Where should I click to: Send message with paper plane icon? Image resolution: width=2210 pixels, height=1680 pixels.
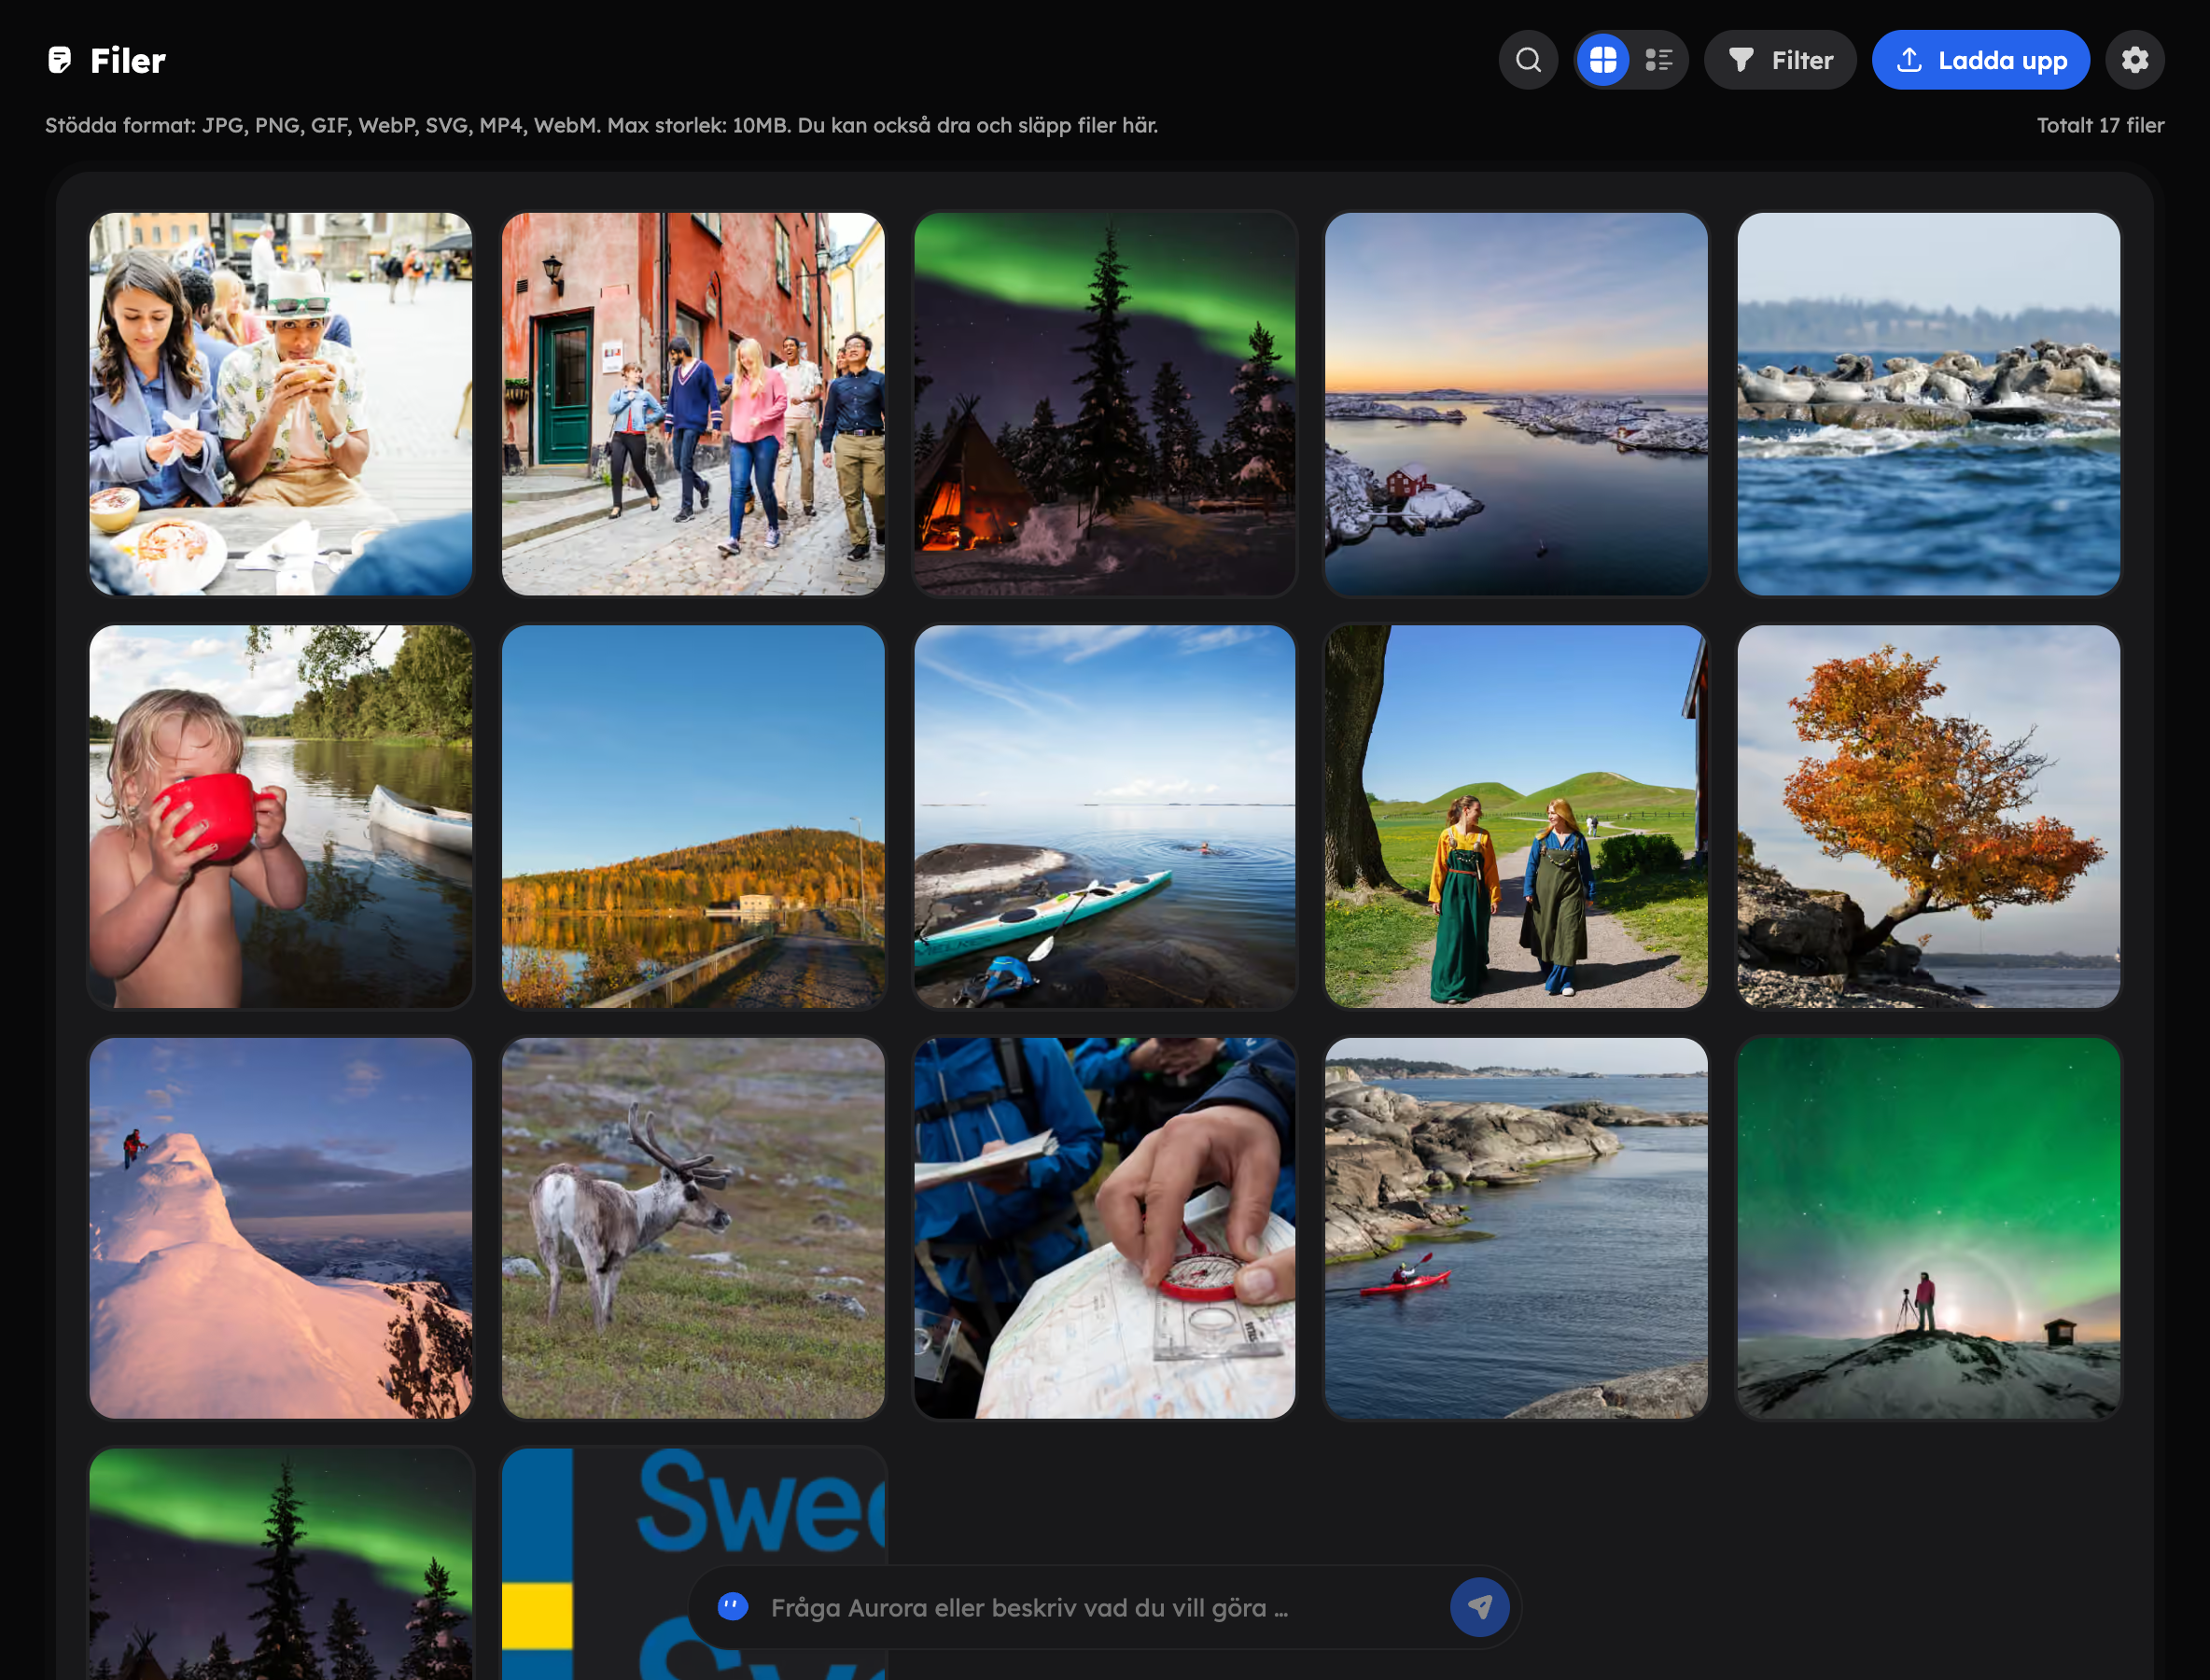pyautogui.click(x=1480, y=1607)
